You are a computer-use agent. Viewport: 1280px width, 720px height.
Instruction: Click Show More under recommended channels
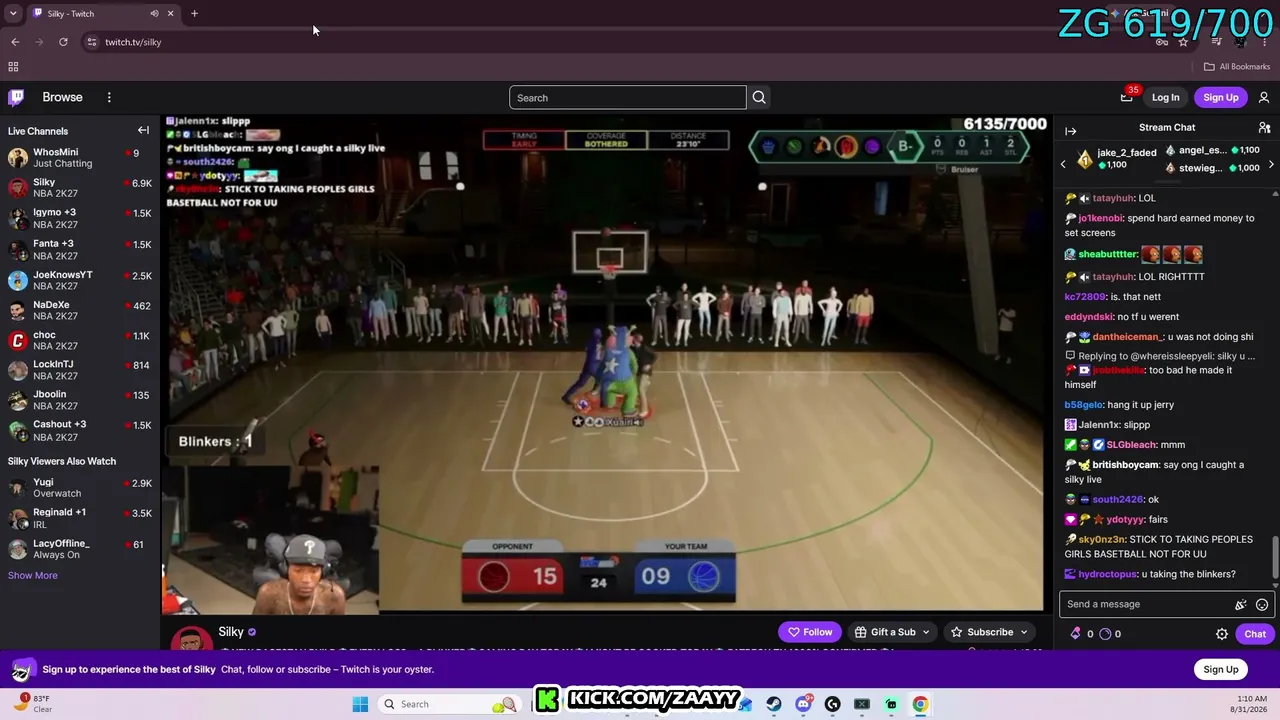33,575
